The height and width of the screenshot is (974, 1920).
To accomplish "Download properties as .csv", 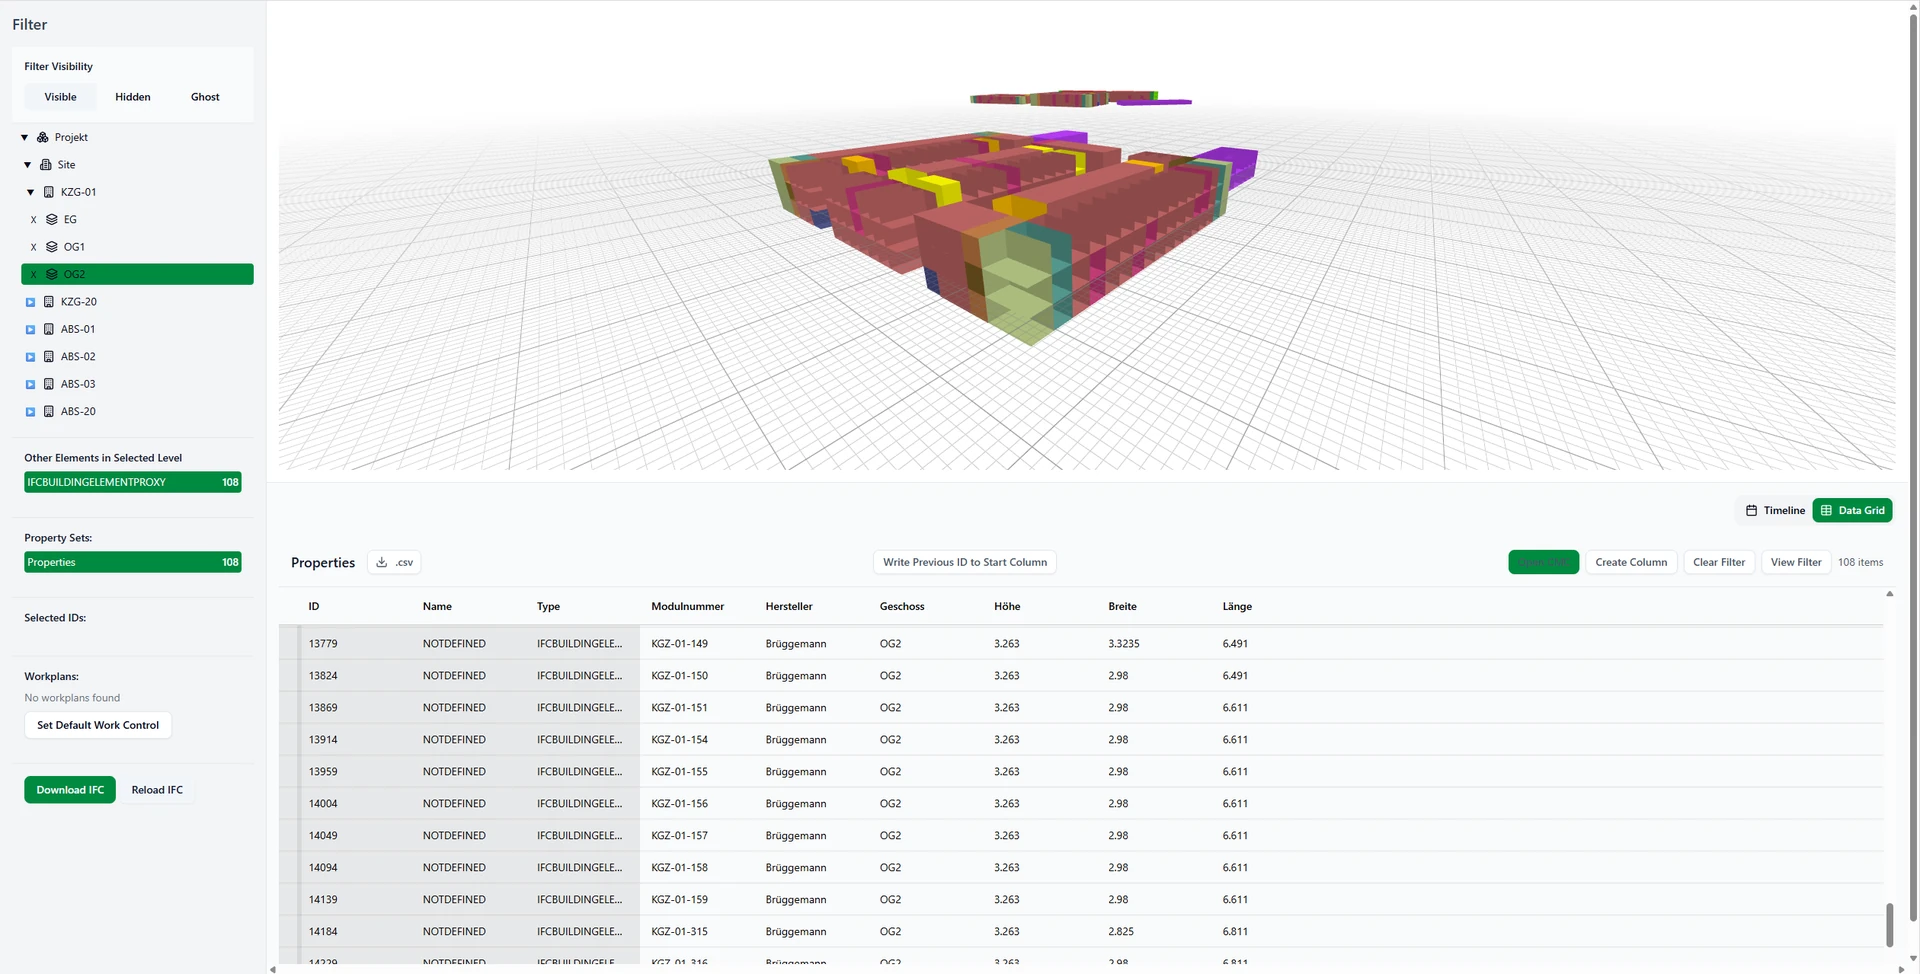I will point(394,562).
